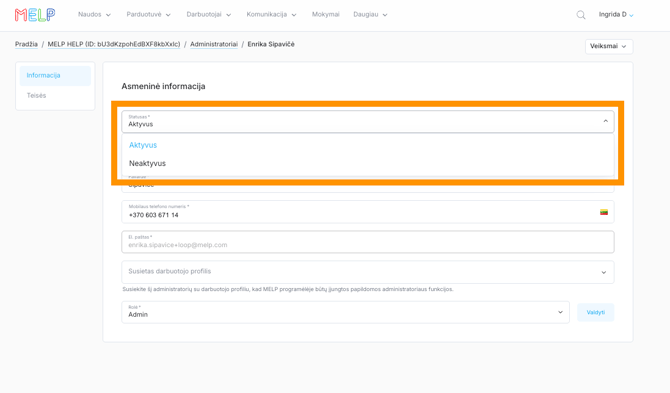Open MELP HELP breadcrumb link
The width and height of the screenshot is (670, 393).
[114, 44]
